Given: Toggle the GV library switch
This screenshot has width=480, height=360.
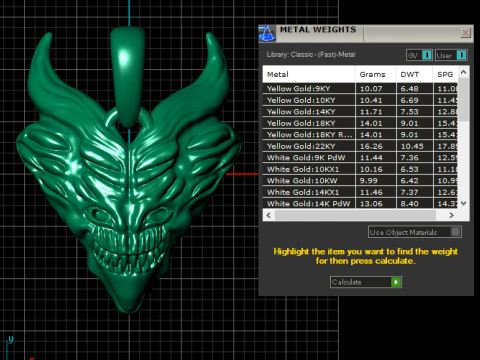Looking at the screenshot, I should click(x=419, y=55).
